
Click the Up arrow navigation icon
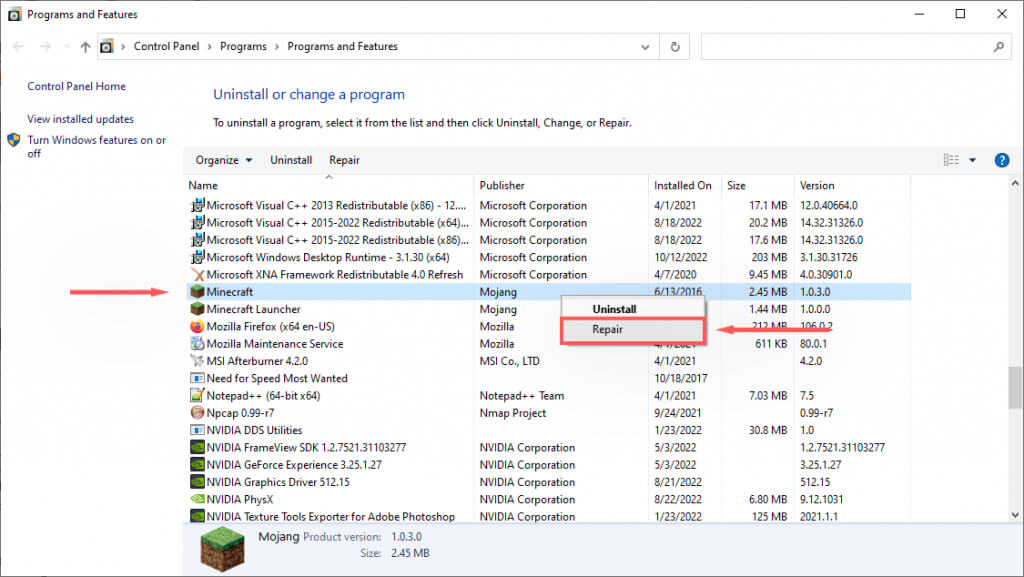pos(84,46)
